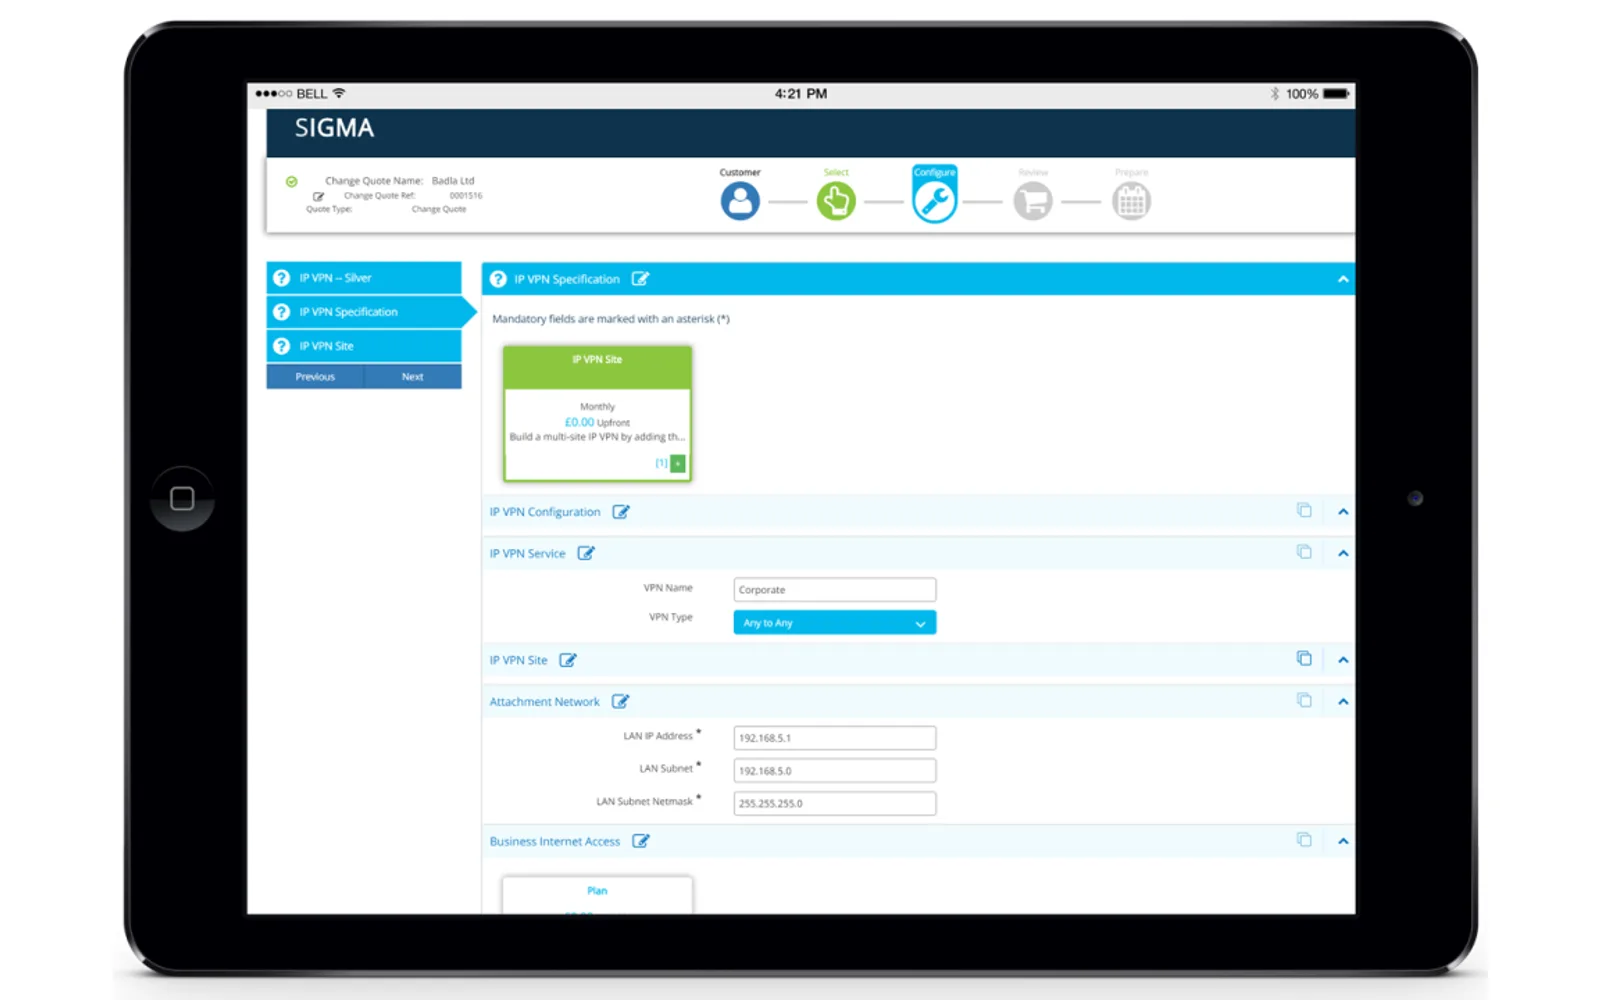The width and height of the screenshot is (1600, 1000).
Task: Edit IP VPN Specification header pencil
Action: point(640,279)
